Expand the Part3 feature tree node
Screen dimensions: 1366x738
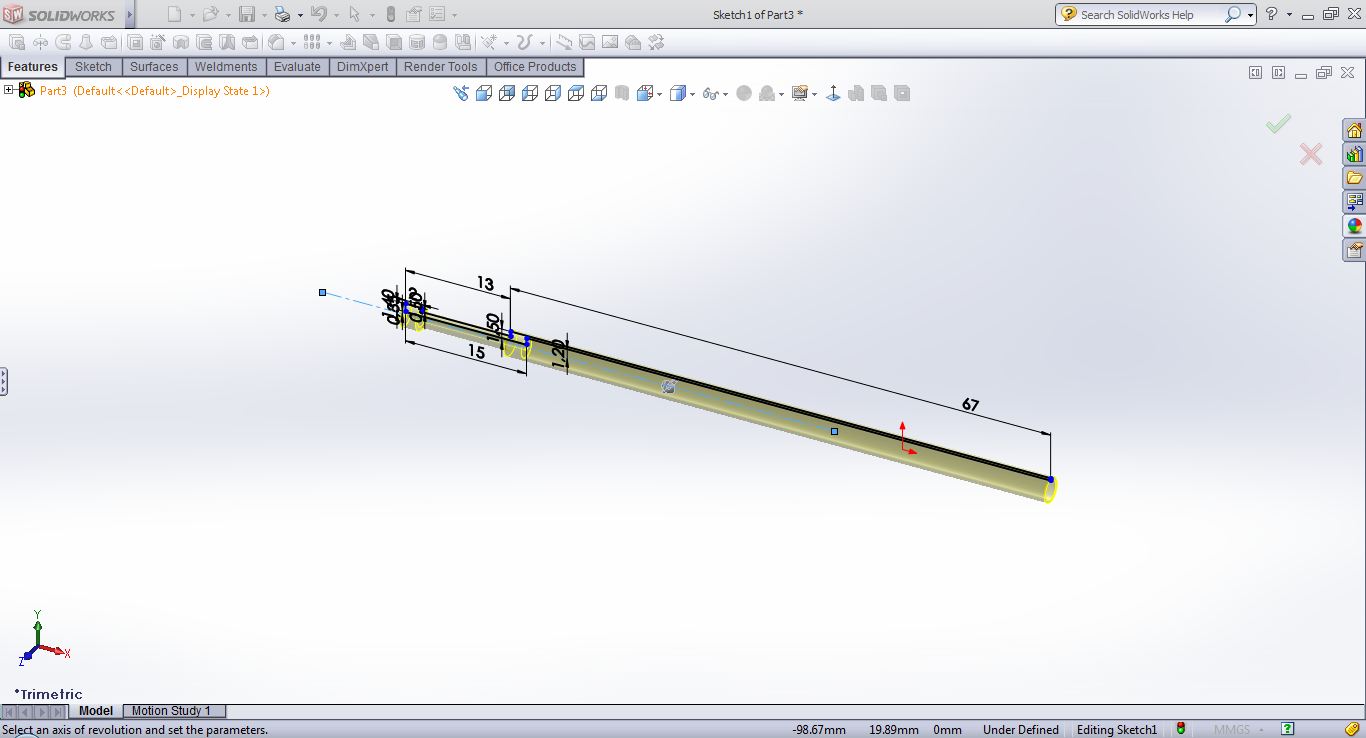coord(9,91)
